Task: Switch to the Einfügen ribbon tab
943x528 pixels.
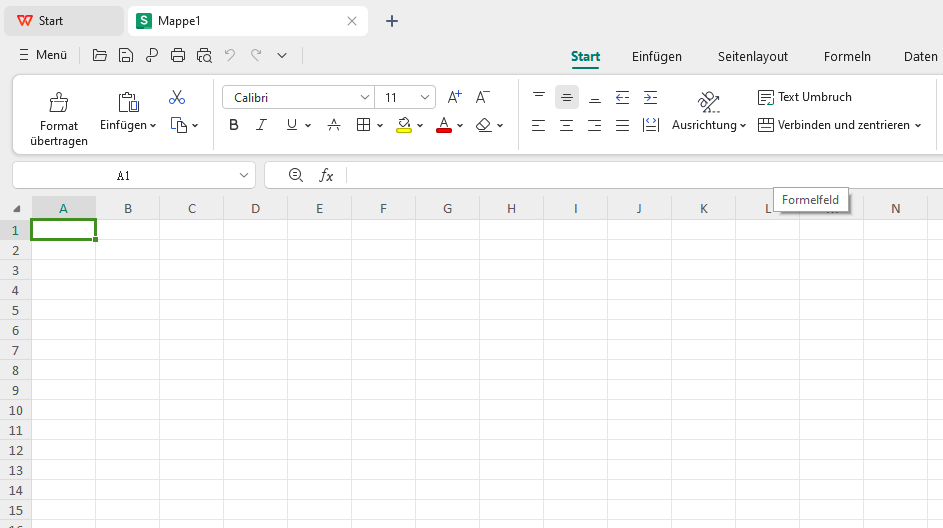Action: point(657,57)
